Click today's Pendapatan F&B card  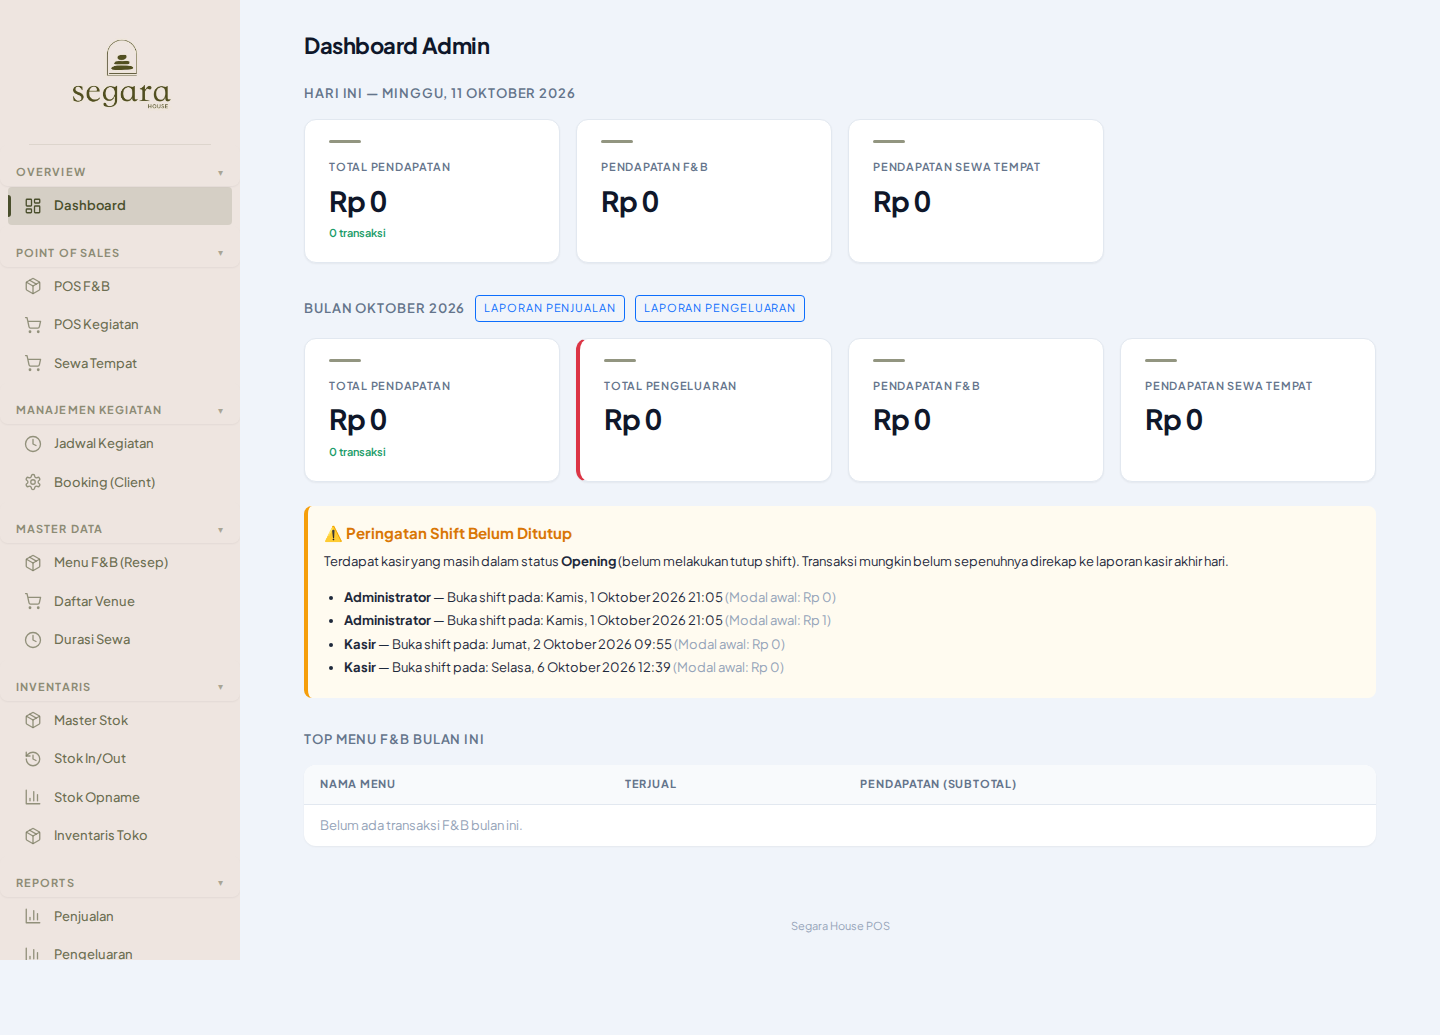click(x=704, y=191)
